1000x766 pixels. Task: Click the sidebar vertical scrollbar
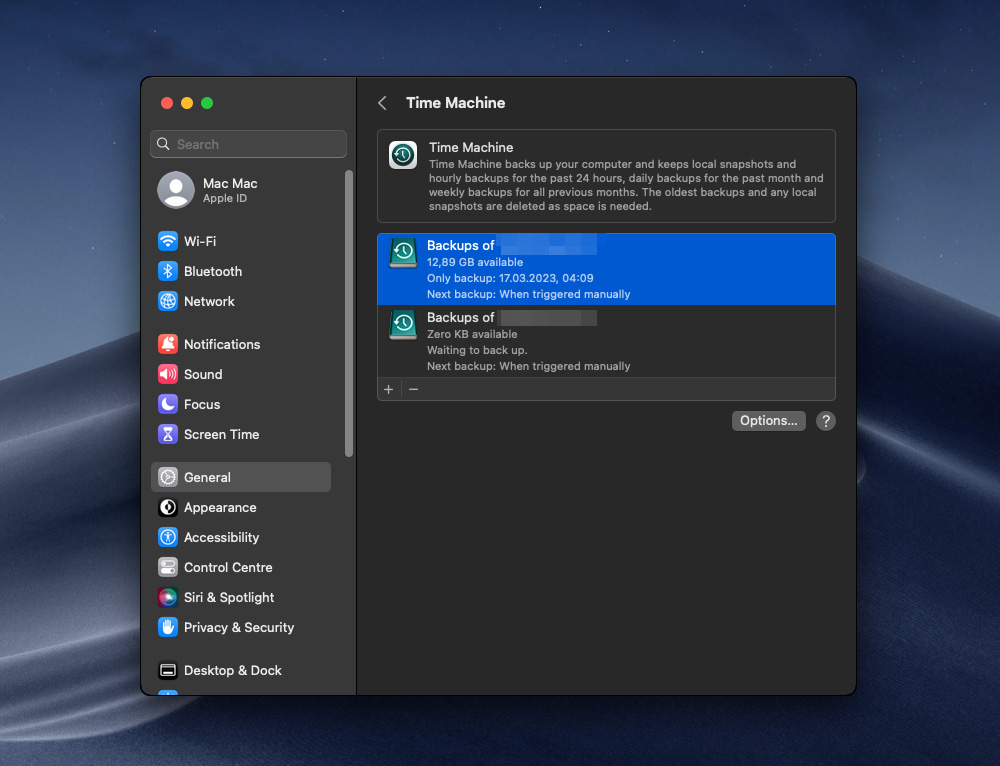(349, 313)
